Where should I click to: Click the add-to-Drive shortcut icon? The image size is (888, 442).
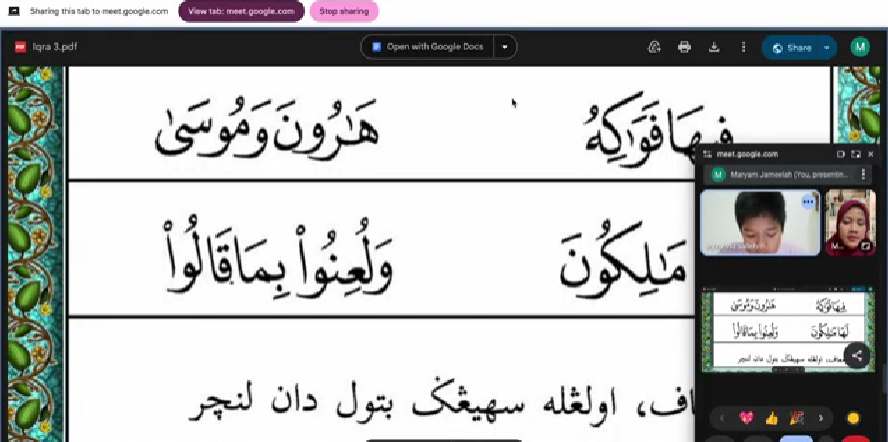654,47
